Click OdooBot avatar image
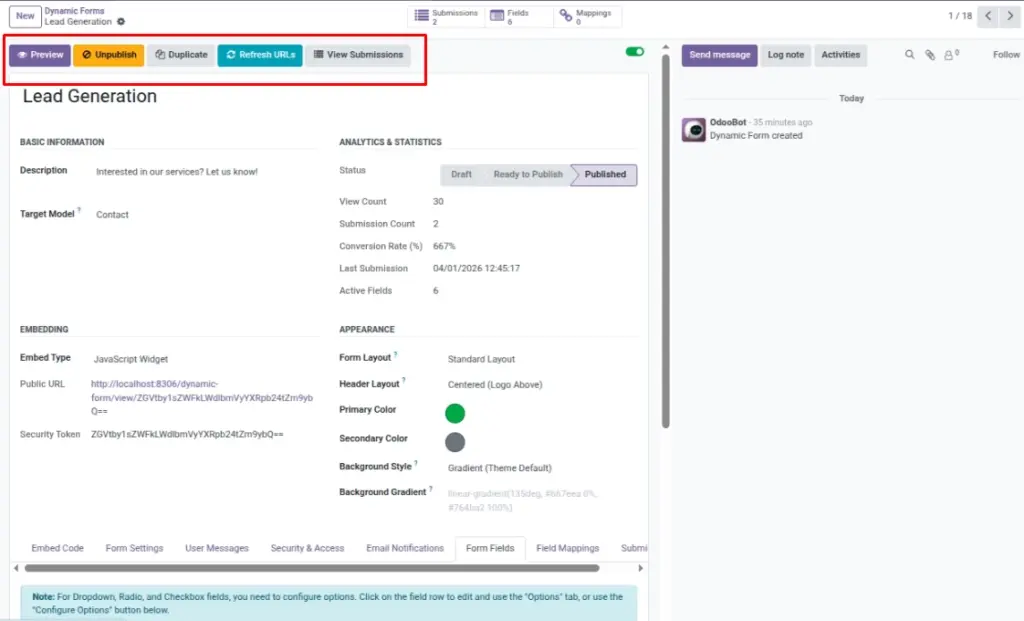 click(694, 130)
